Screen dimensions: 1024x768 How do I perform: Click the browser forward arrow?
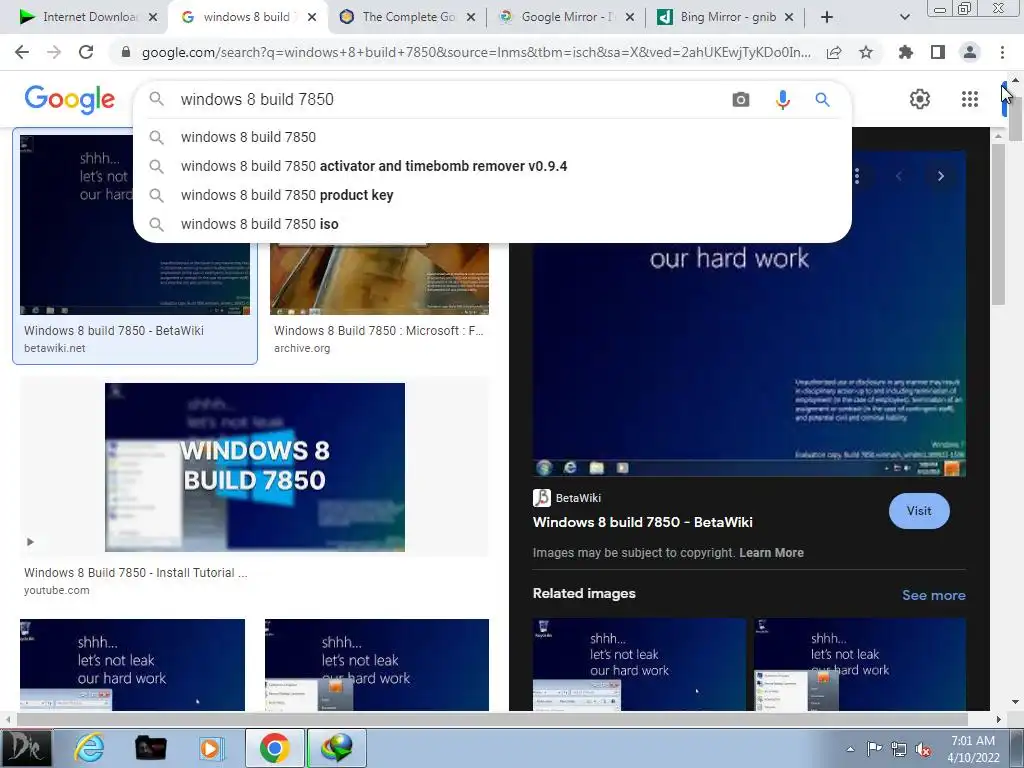coord(54,52)
